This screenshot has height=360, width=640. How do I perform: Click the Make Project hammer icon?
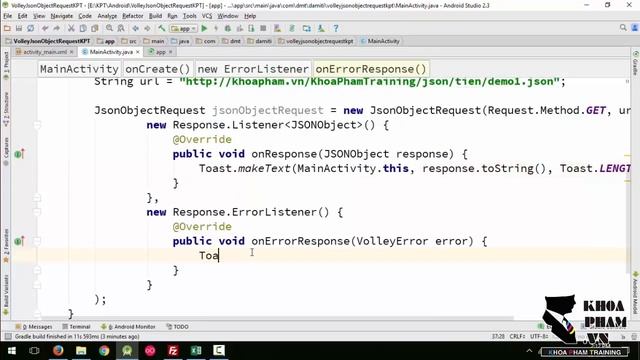(162, 28)
